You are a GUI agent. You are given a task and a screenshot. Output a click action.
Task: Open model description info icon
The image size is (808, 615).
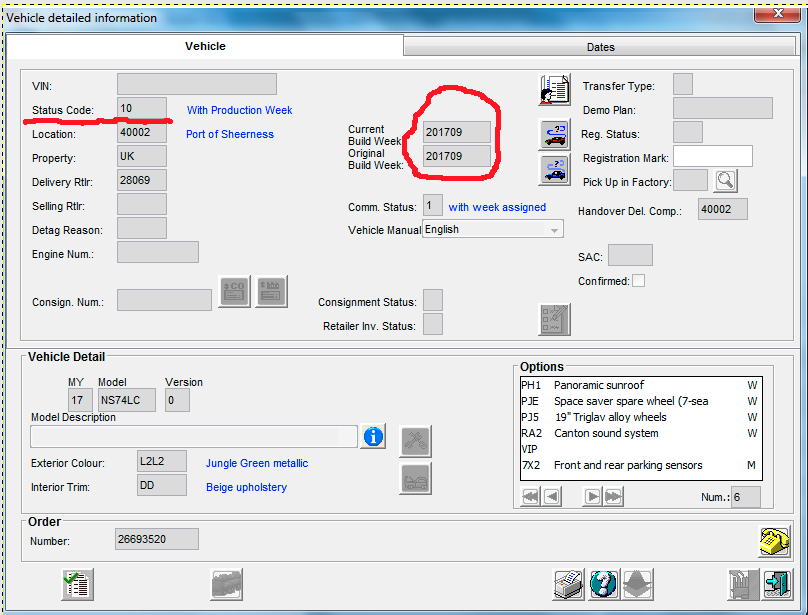coord(373,437)
